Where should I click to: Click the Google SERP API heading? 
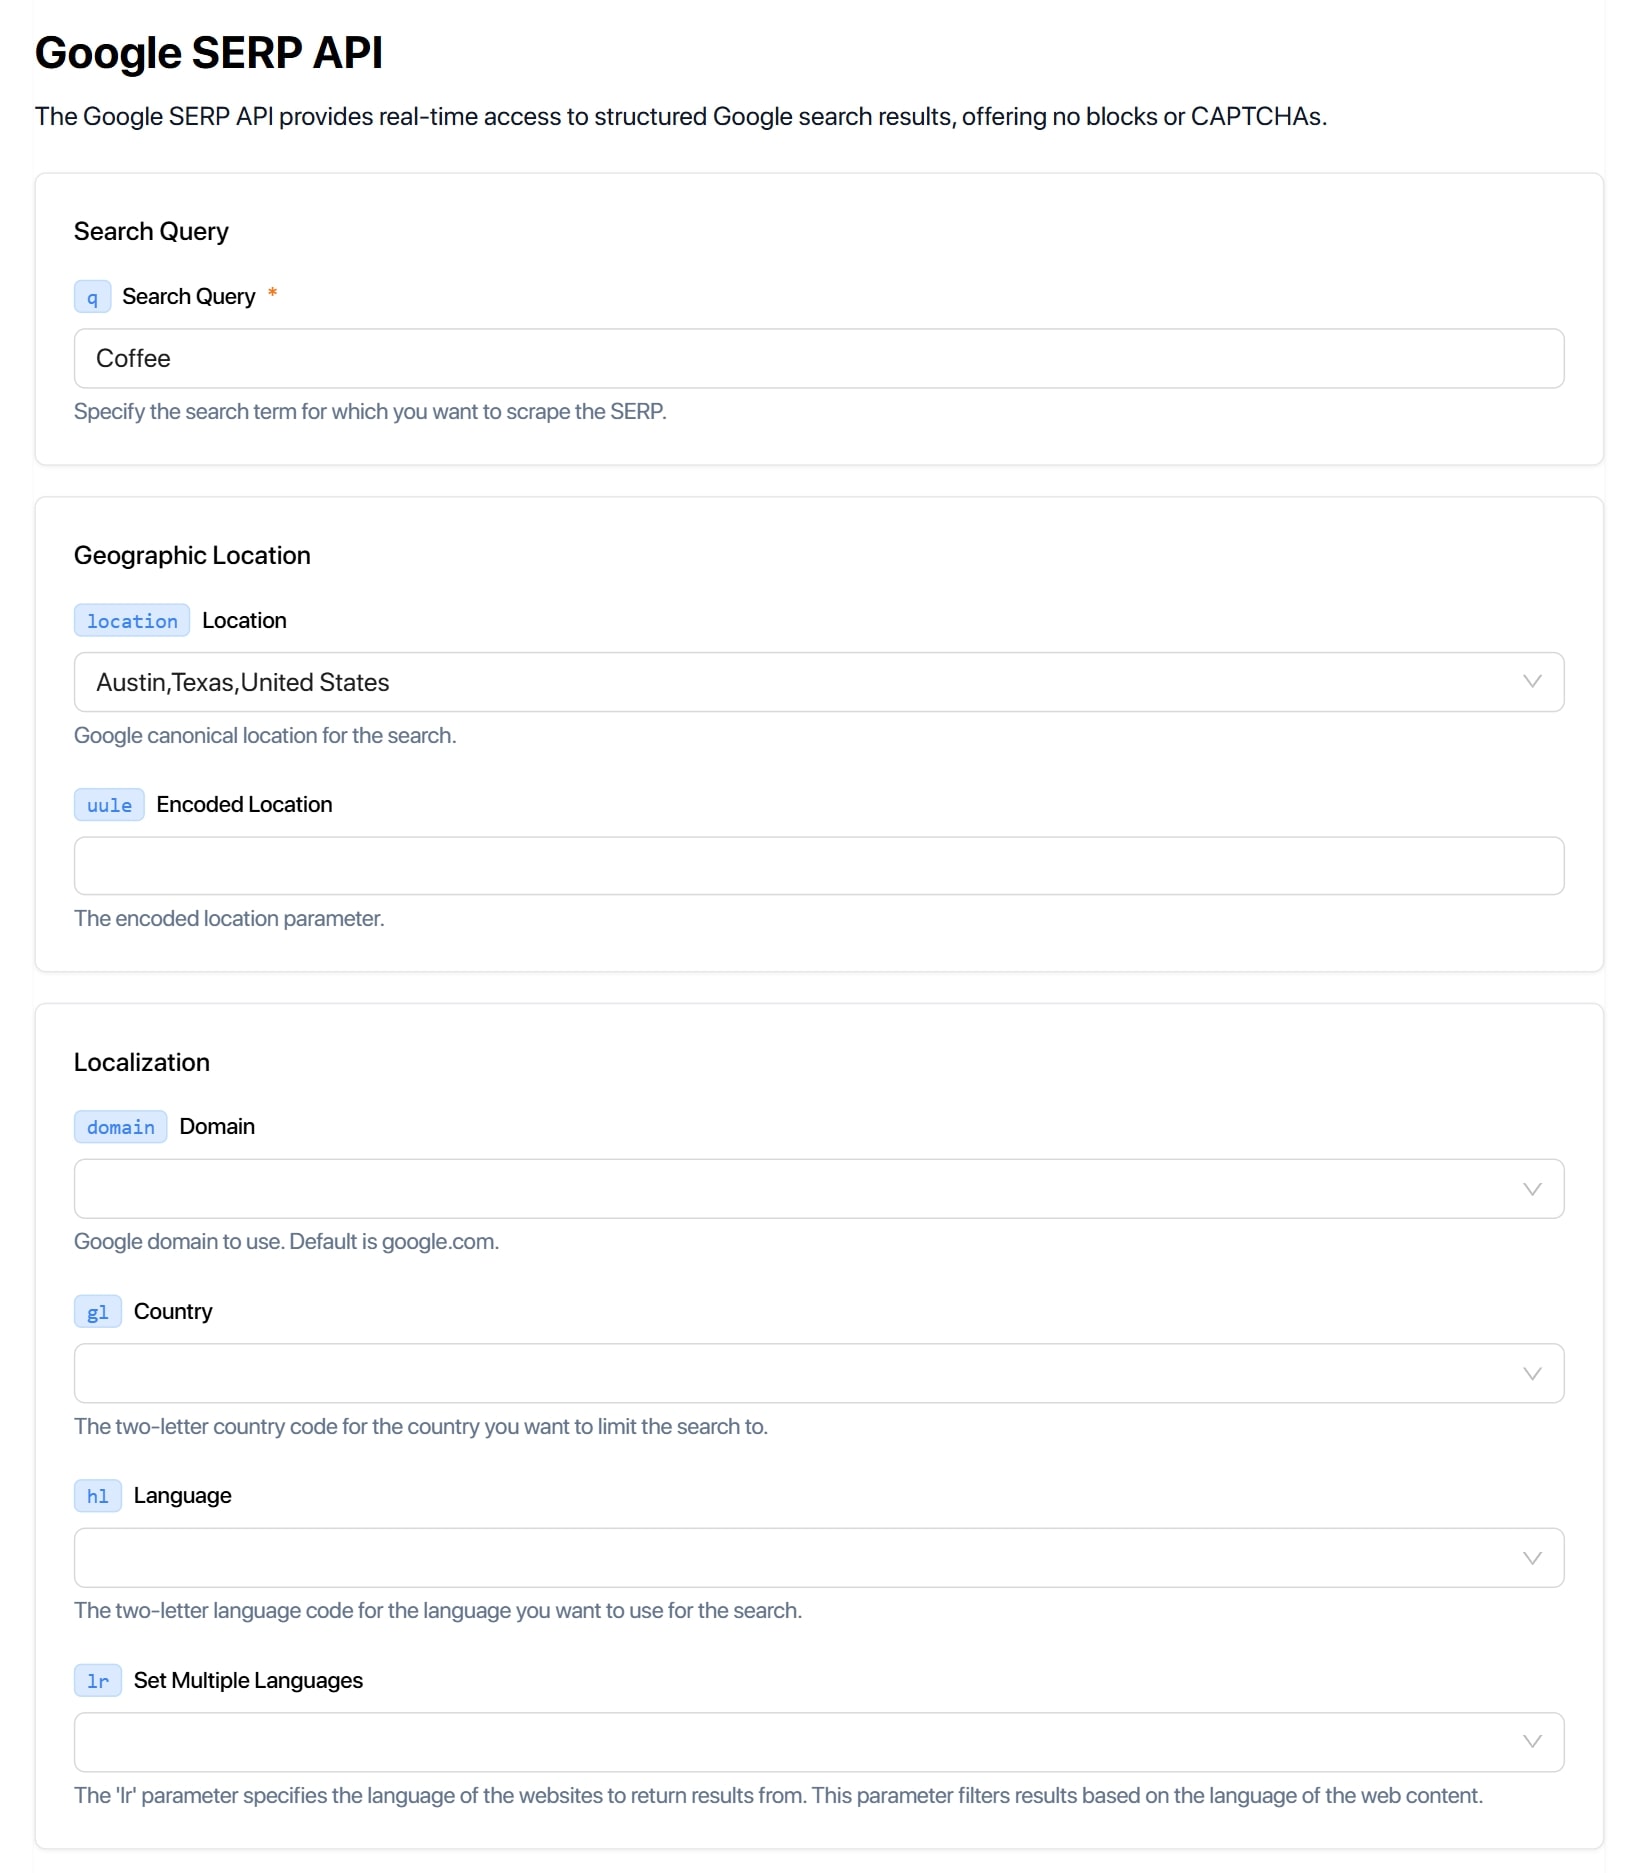pos(208,53)
